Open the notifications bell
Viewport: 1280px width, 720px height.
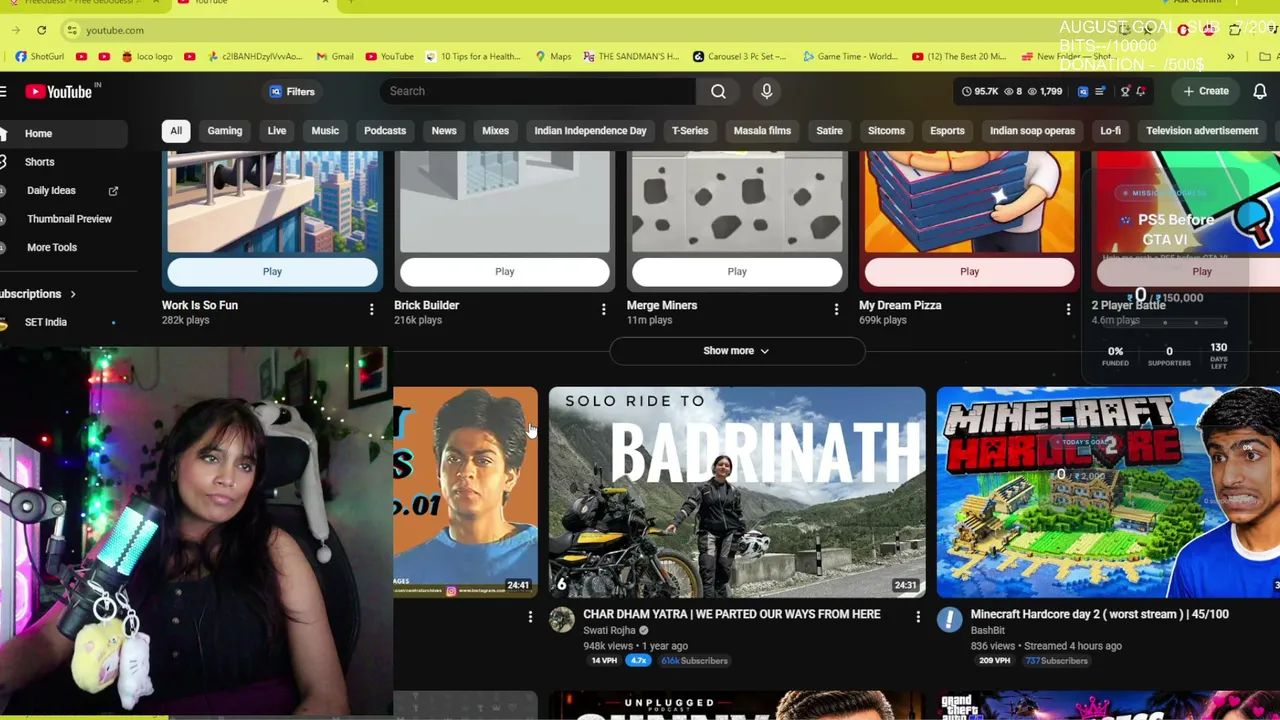pos(1260,91)
